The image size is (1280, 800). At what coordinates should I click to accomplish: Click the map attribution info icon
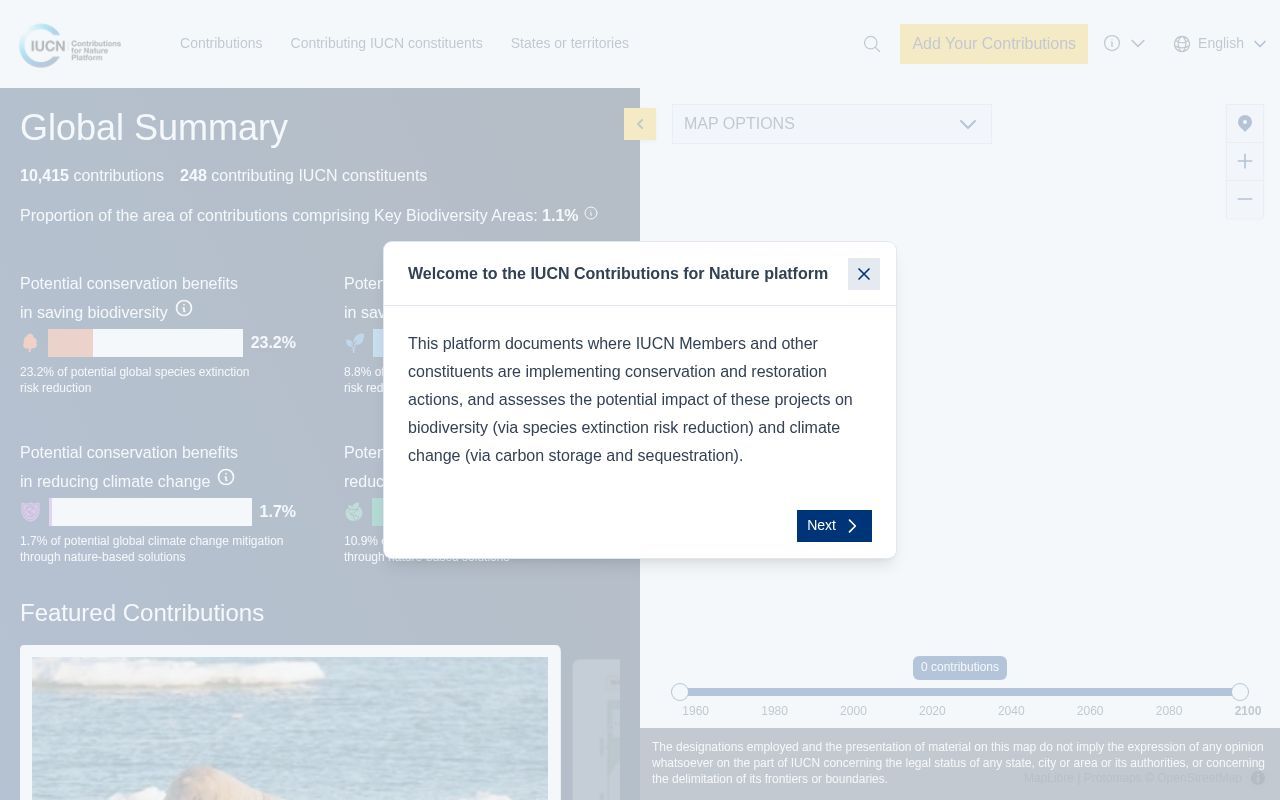click(1258, 778)
